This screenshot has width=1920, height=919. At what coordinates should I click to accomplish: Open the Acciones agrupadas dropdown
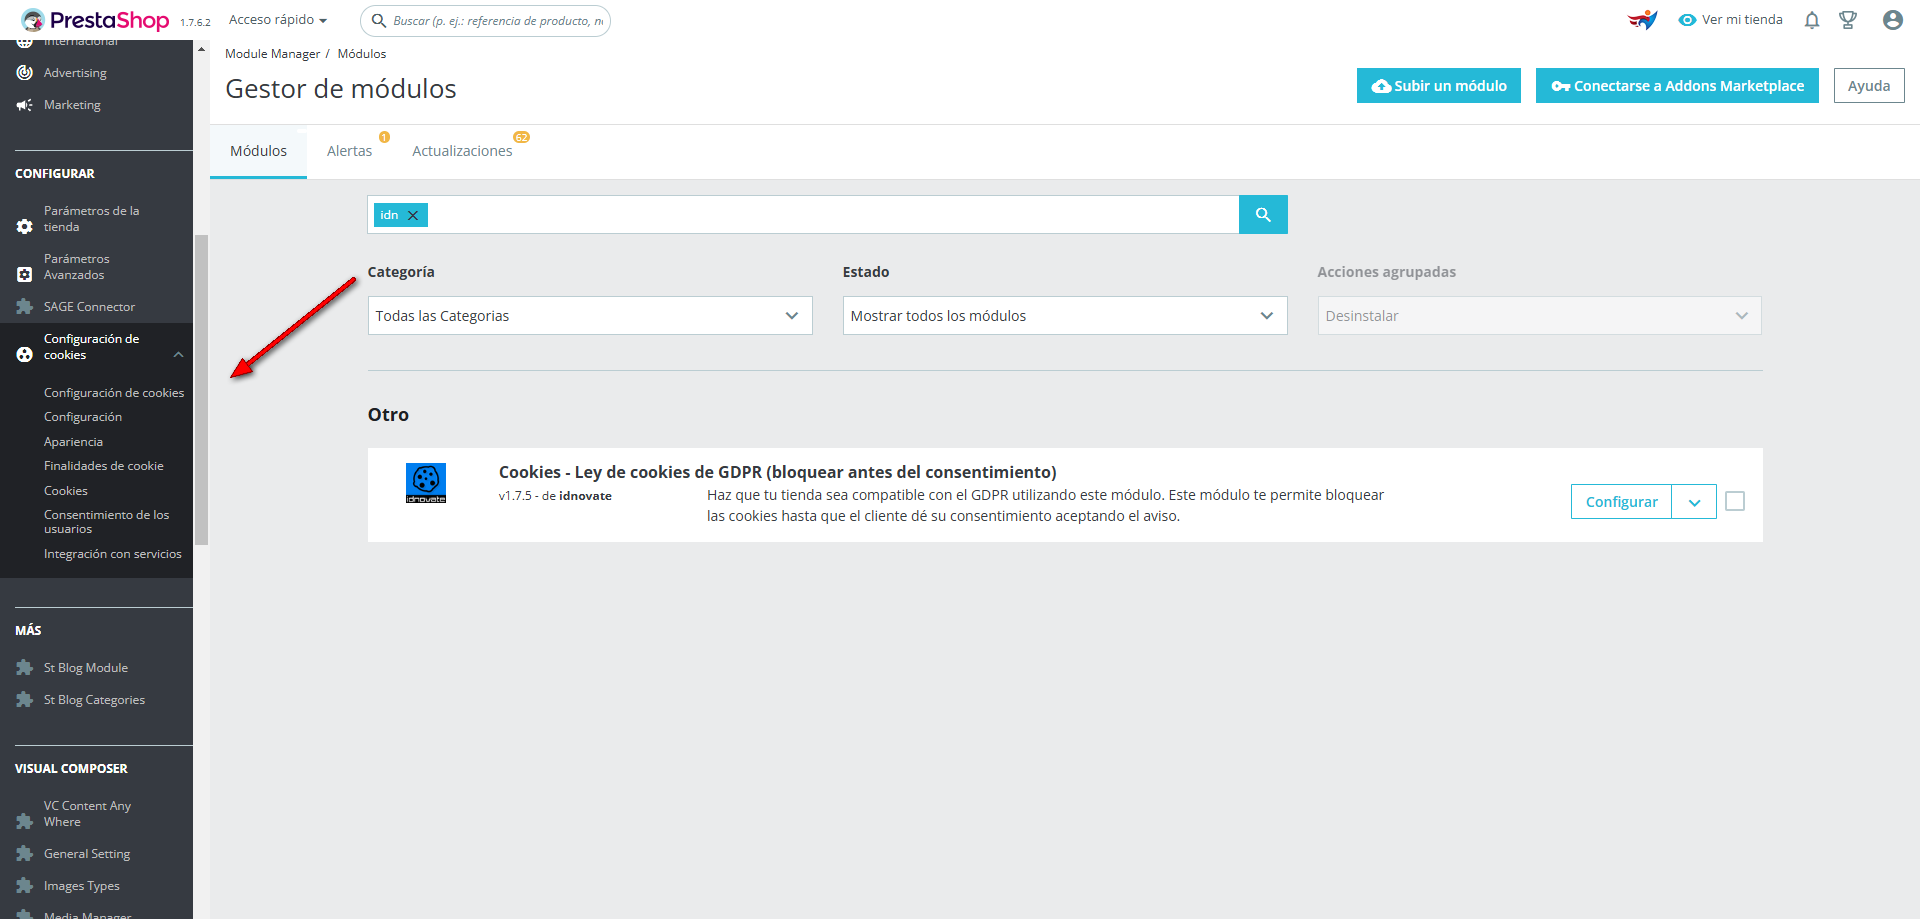[1540, 316]
